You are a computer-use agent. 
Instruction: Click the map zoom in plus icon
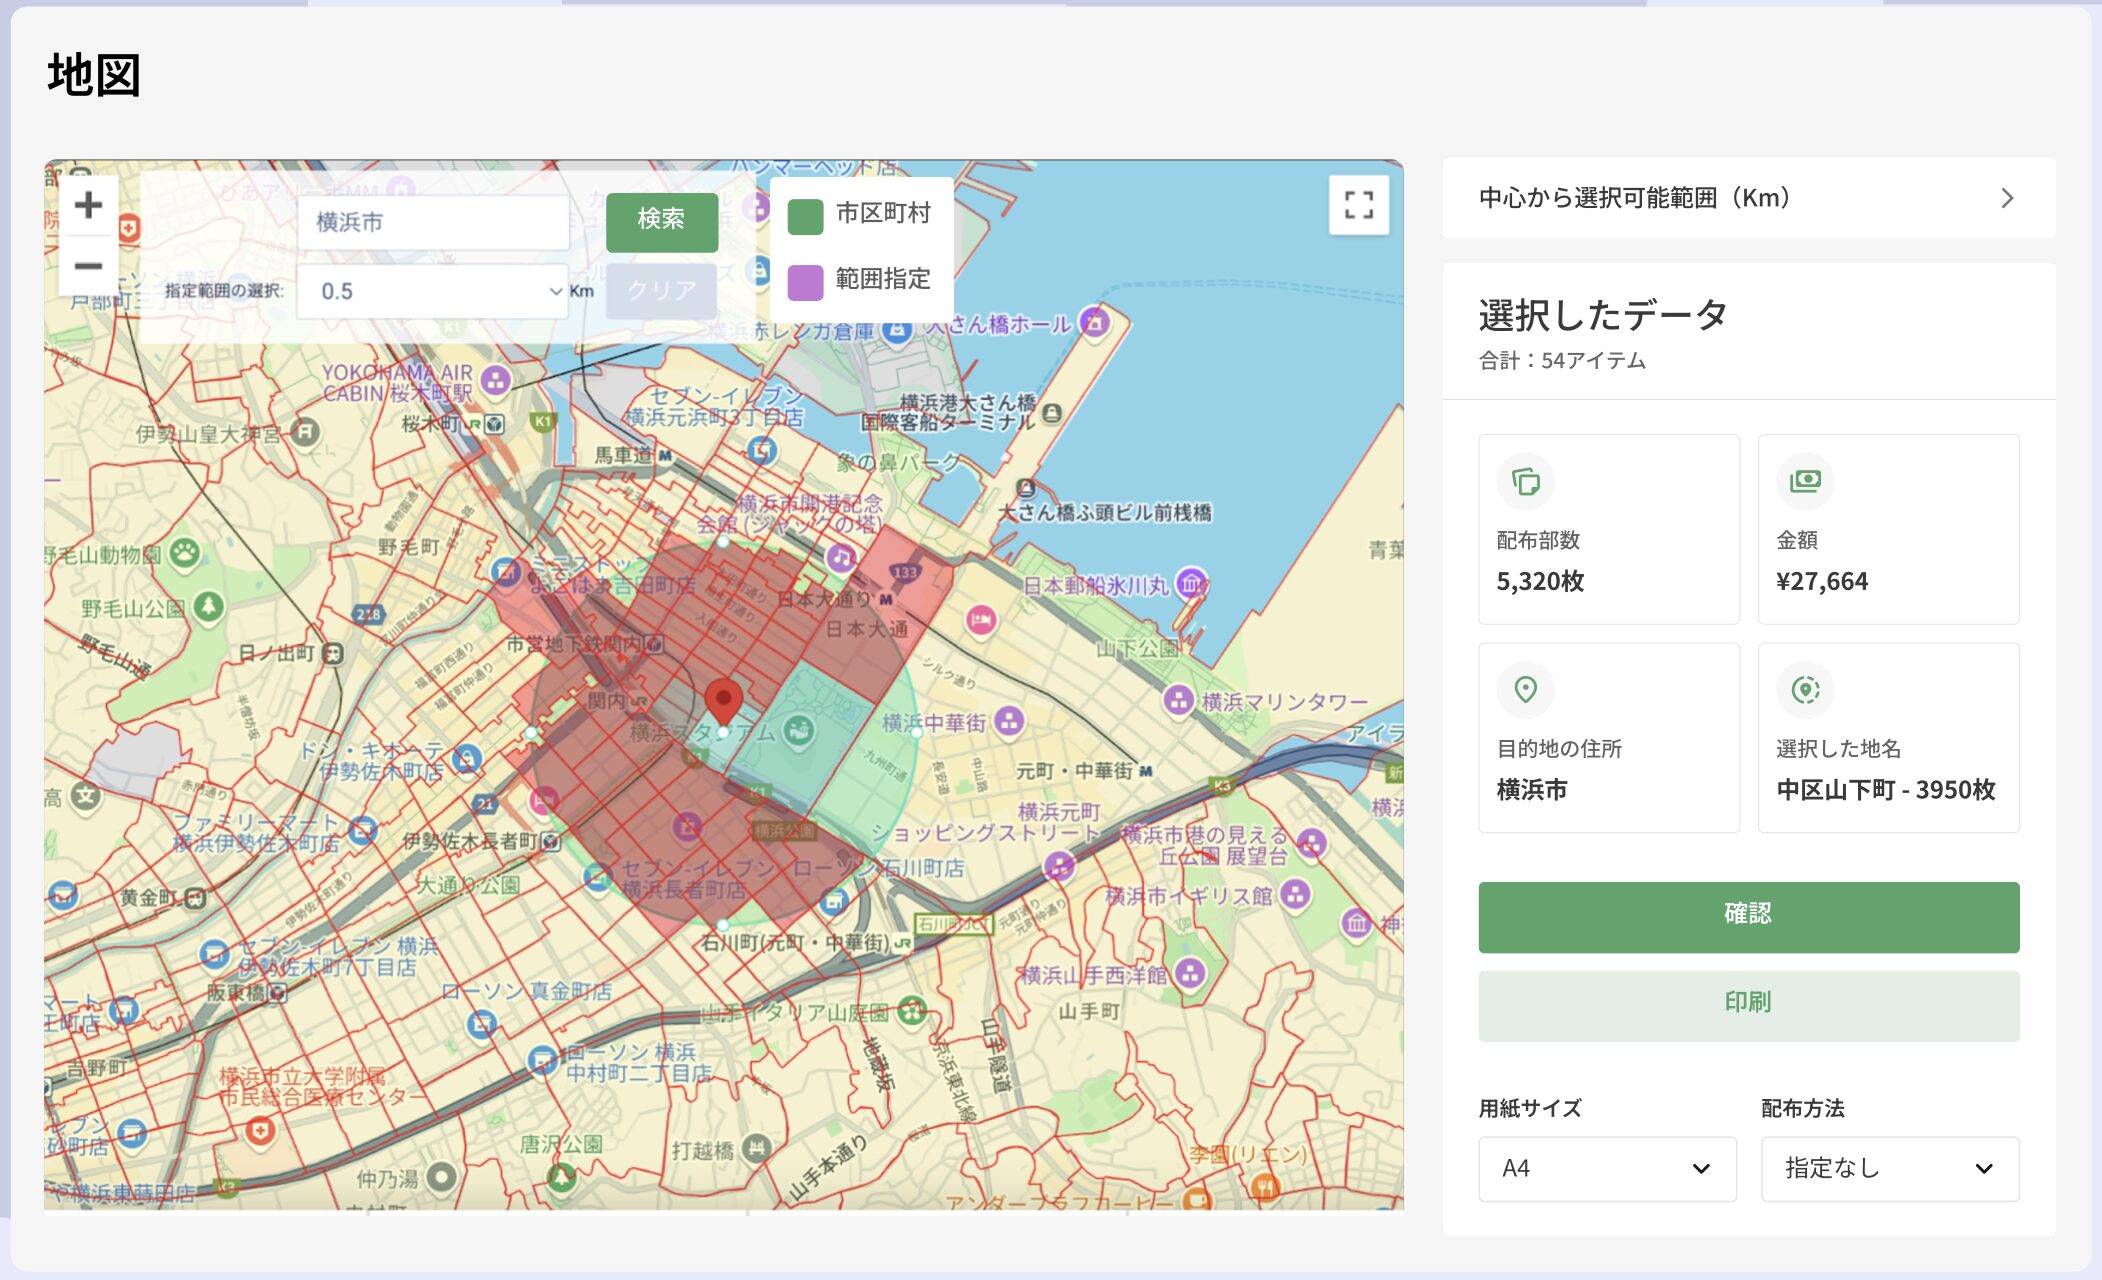(x=88, y=205)
